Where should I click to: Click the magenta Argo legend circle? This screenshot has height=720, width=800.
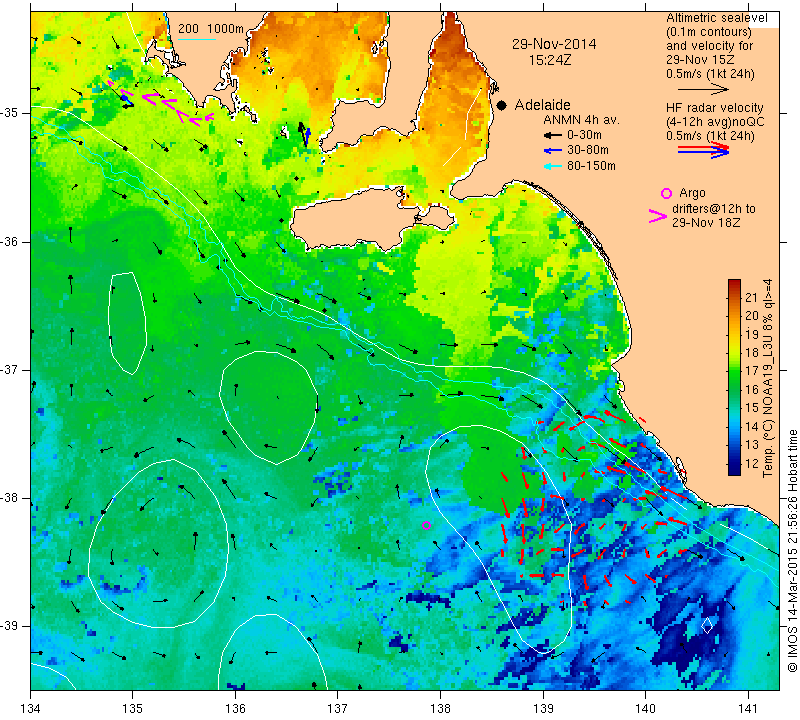[666, 193]
